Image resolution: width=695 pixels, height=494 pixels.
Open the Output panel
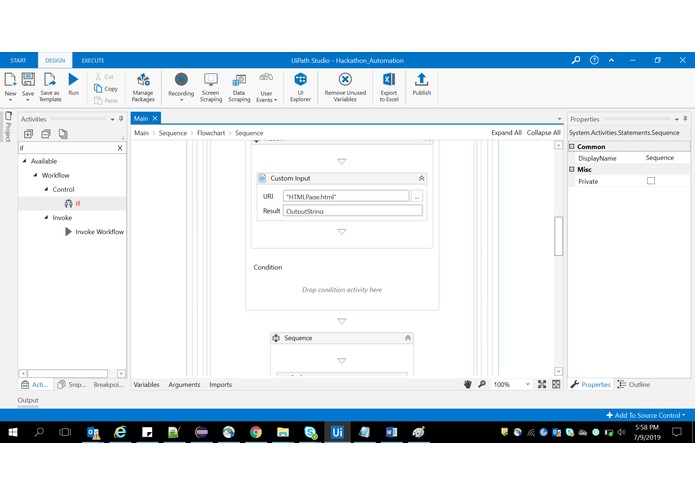28,400
